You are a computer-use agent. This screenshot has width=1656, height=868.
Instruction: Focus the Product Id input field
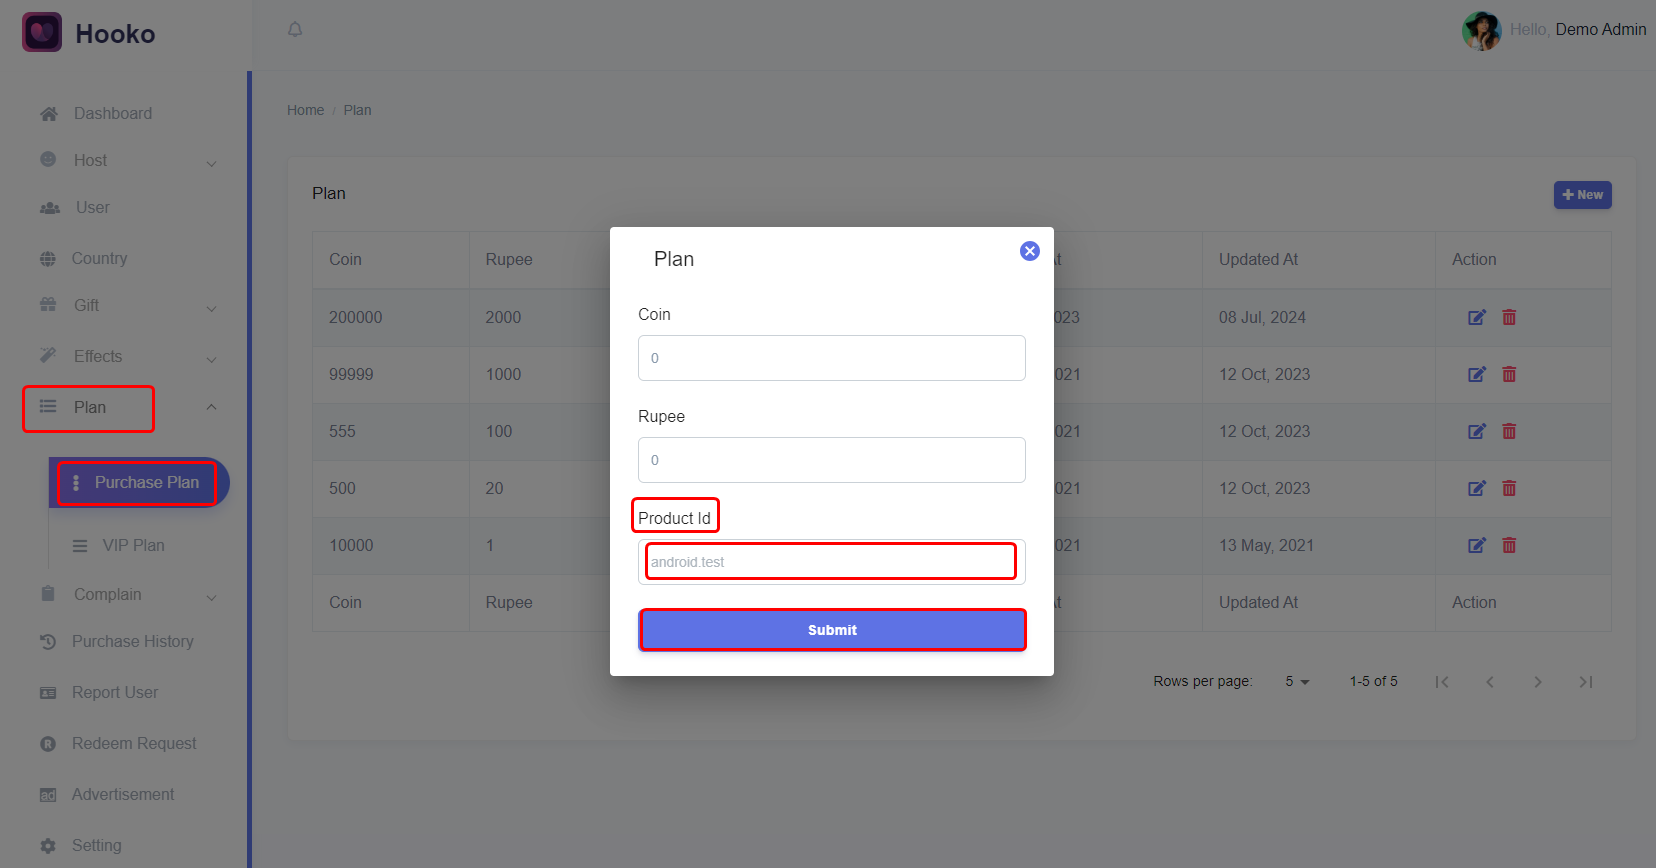click(x=832, y=562)
